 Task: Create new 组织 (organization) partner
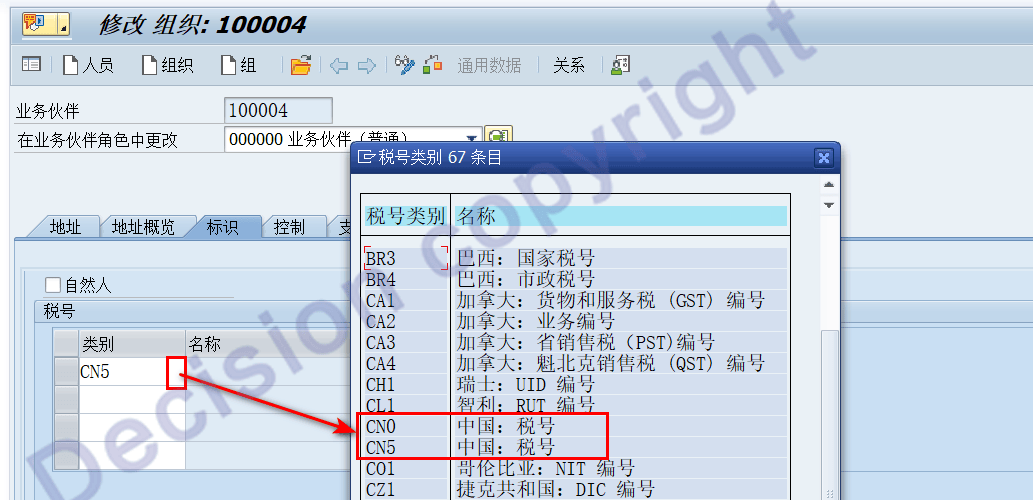tap(167, 65)
